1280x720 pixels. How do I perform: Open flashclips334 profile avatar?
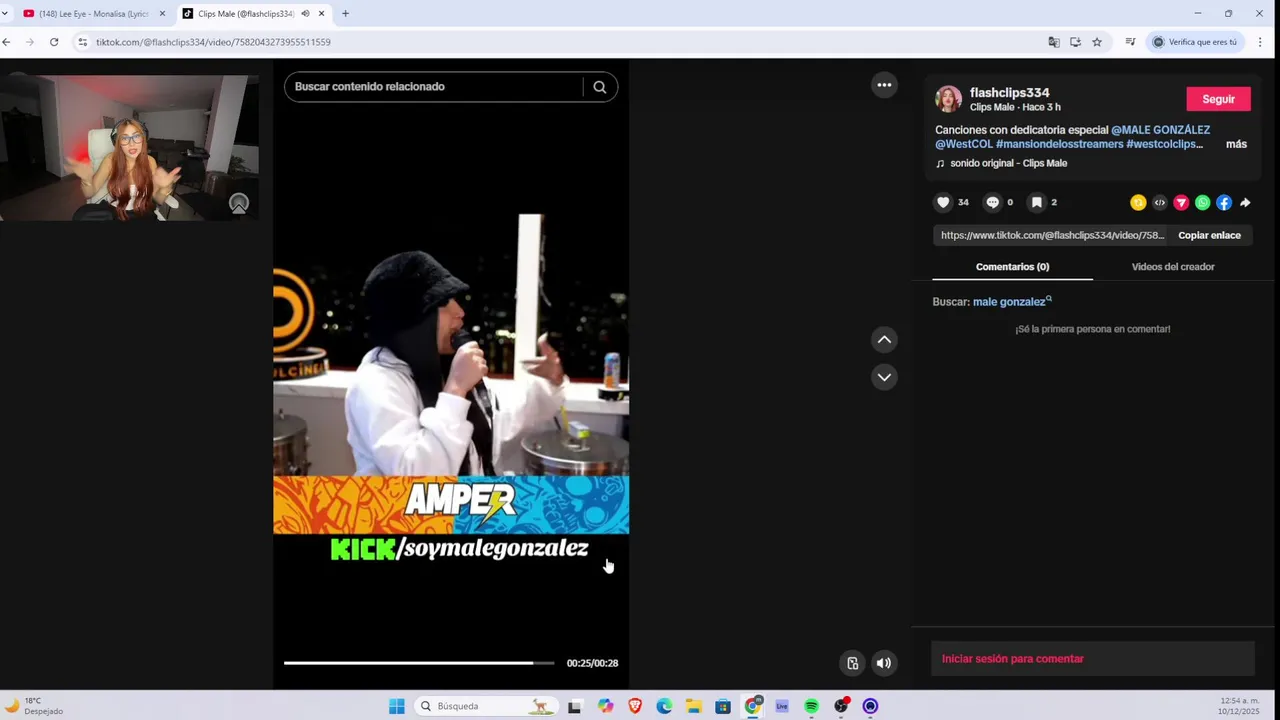coord(948,99)
